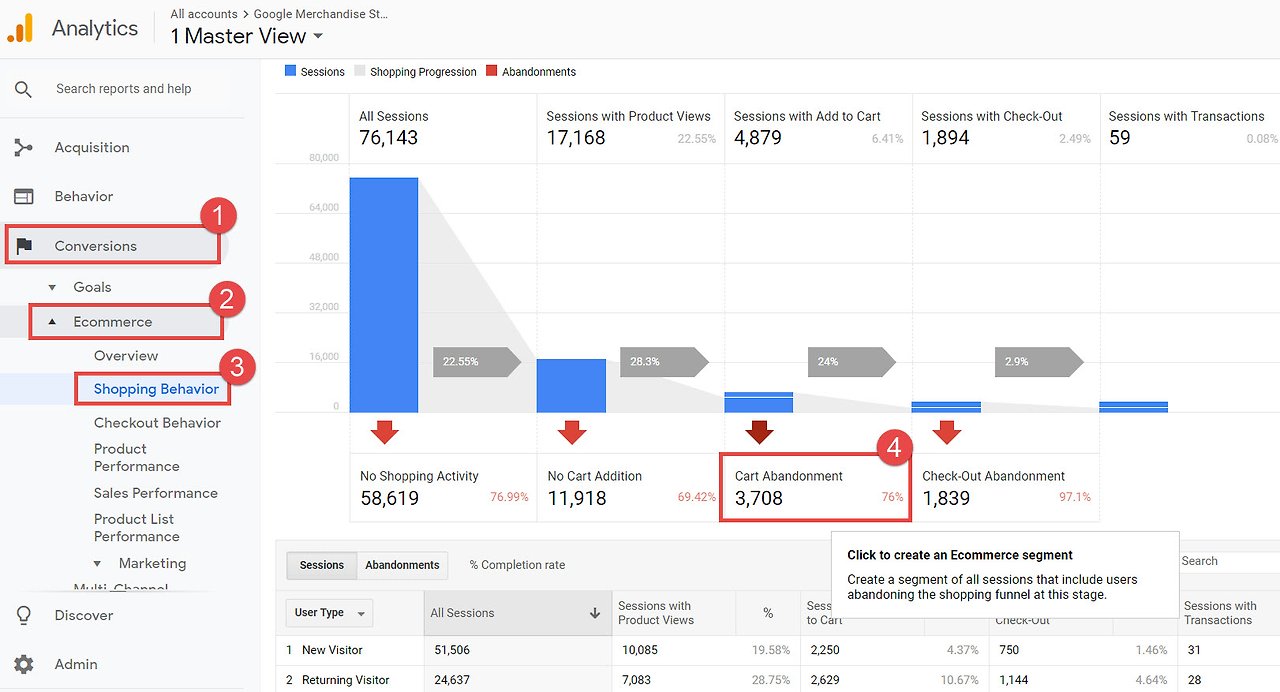Open the Discover page
Screen dimensions: 1280x692
tap(84, 615)
